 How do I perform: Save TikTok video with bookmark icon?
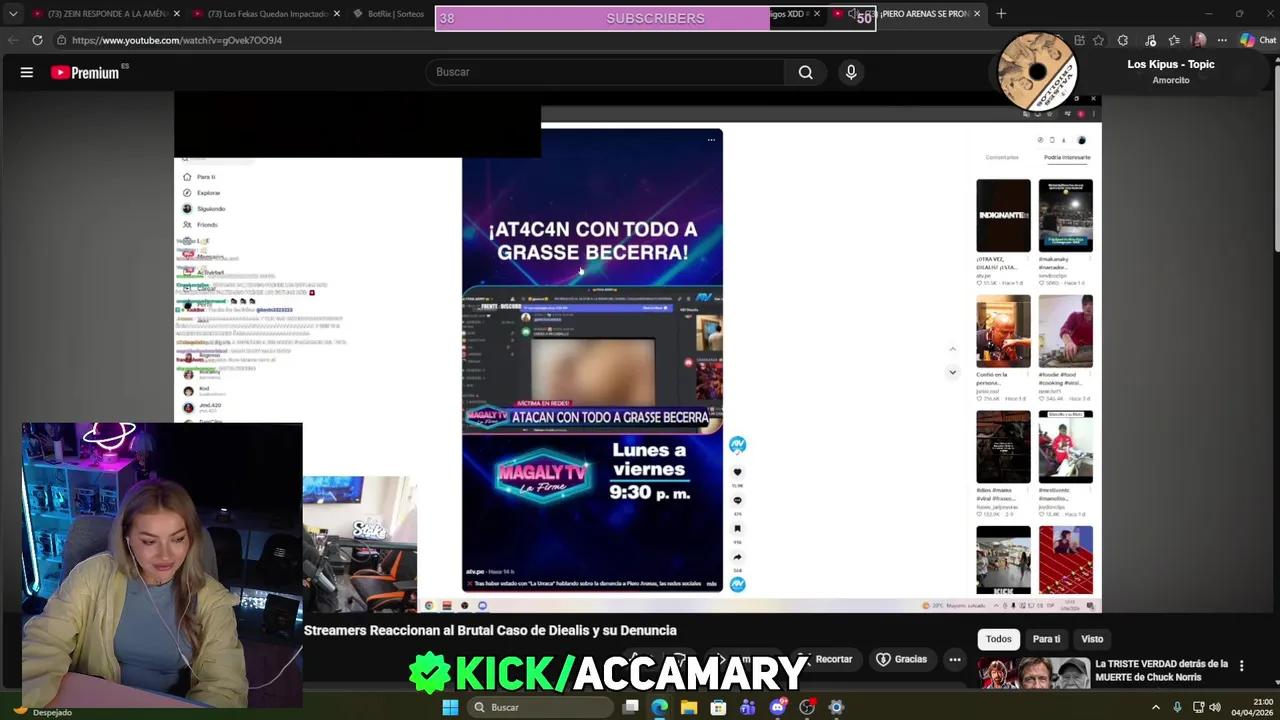point(737,529)
